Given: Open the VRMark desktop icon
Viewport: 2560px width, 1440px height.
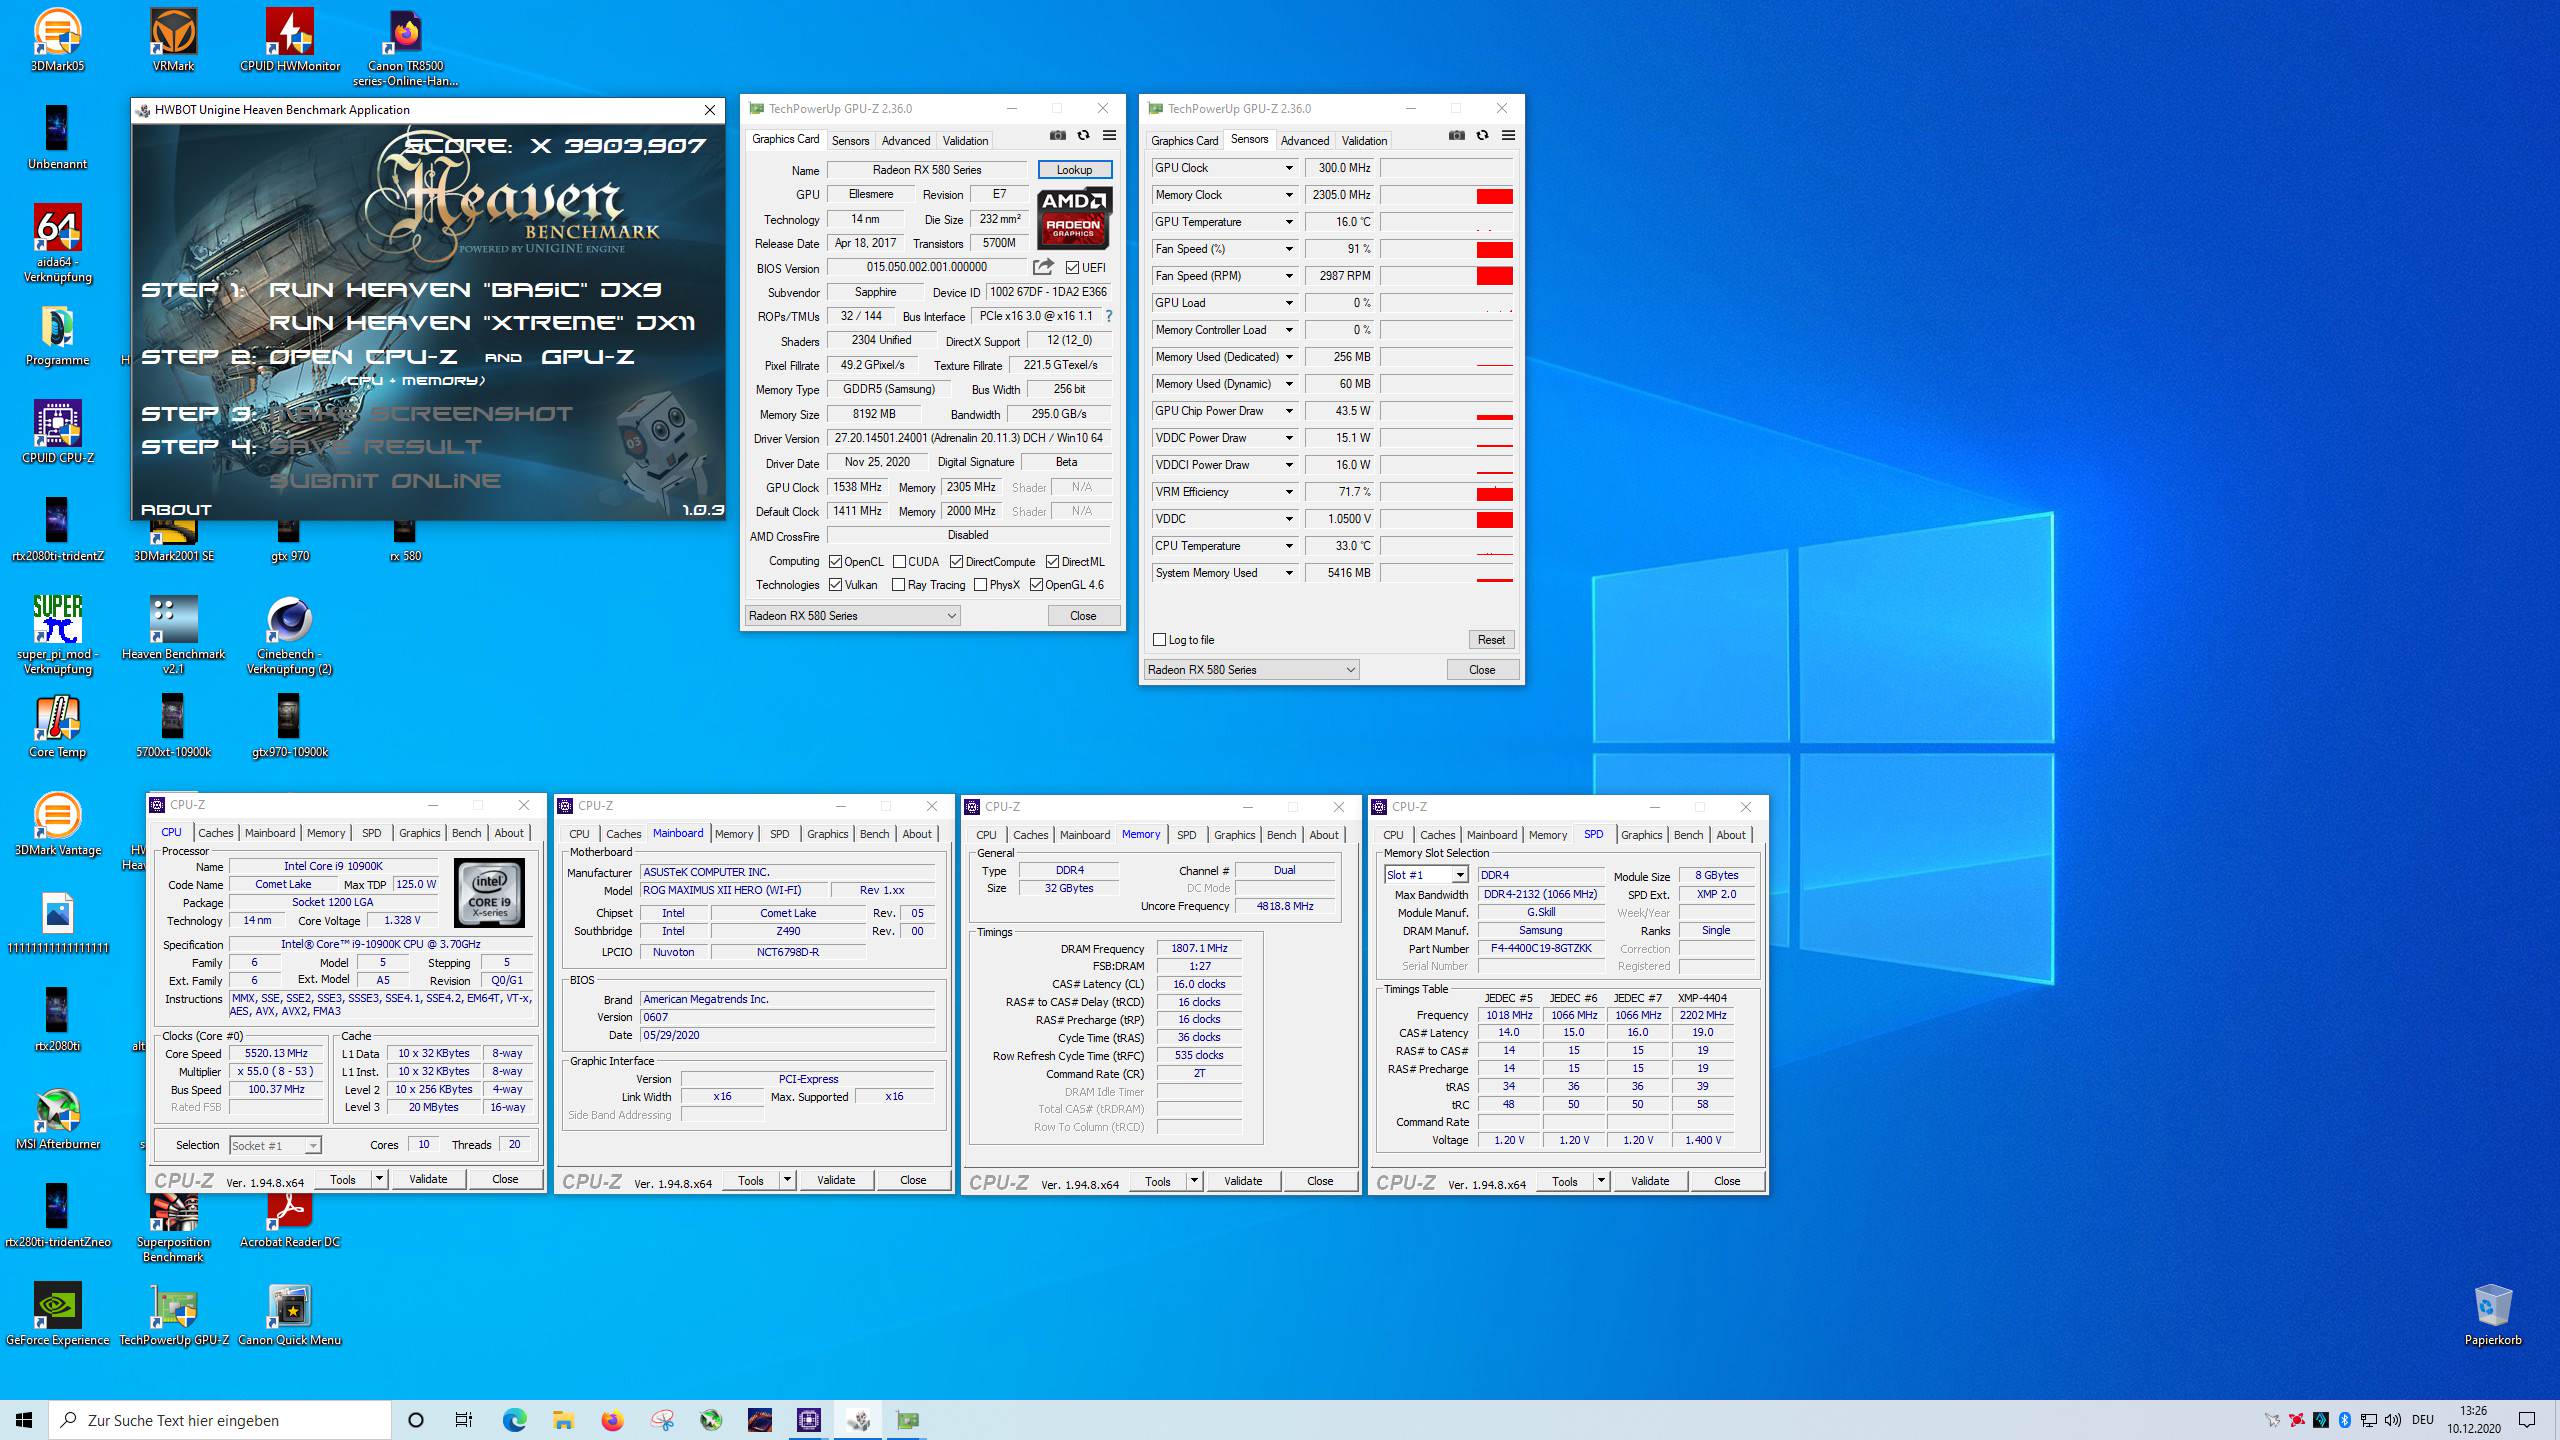Looking at the screenshot, I should pos(173,41).
